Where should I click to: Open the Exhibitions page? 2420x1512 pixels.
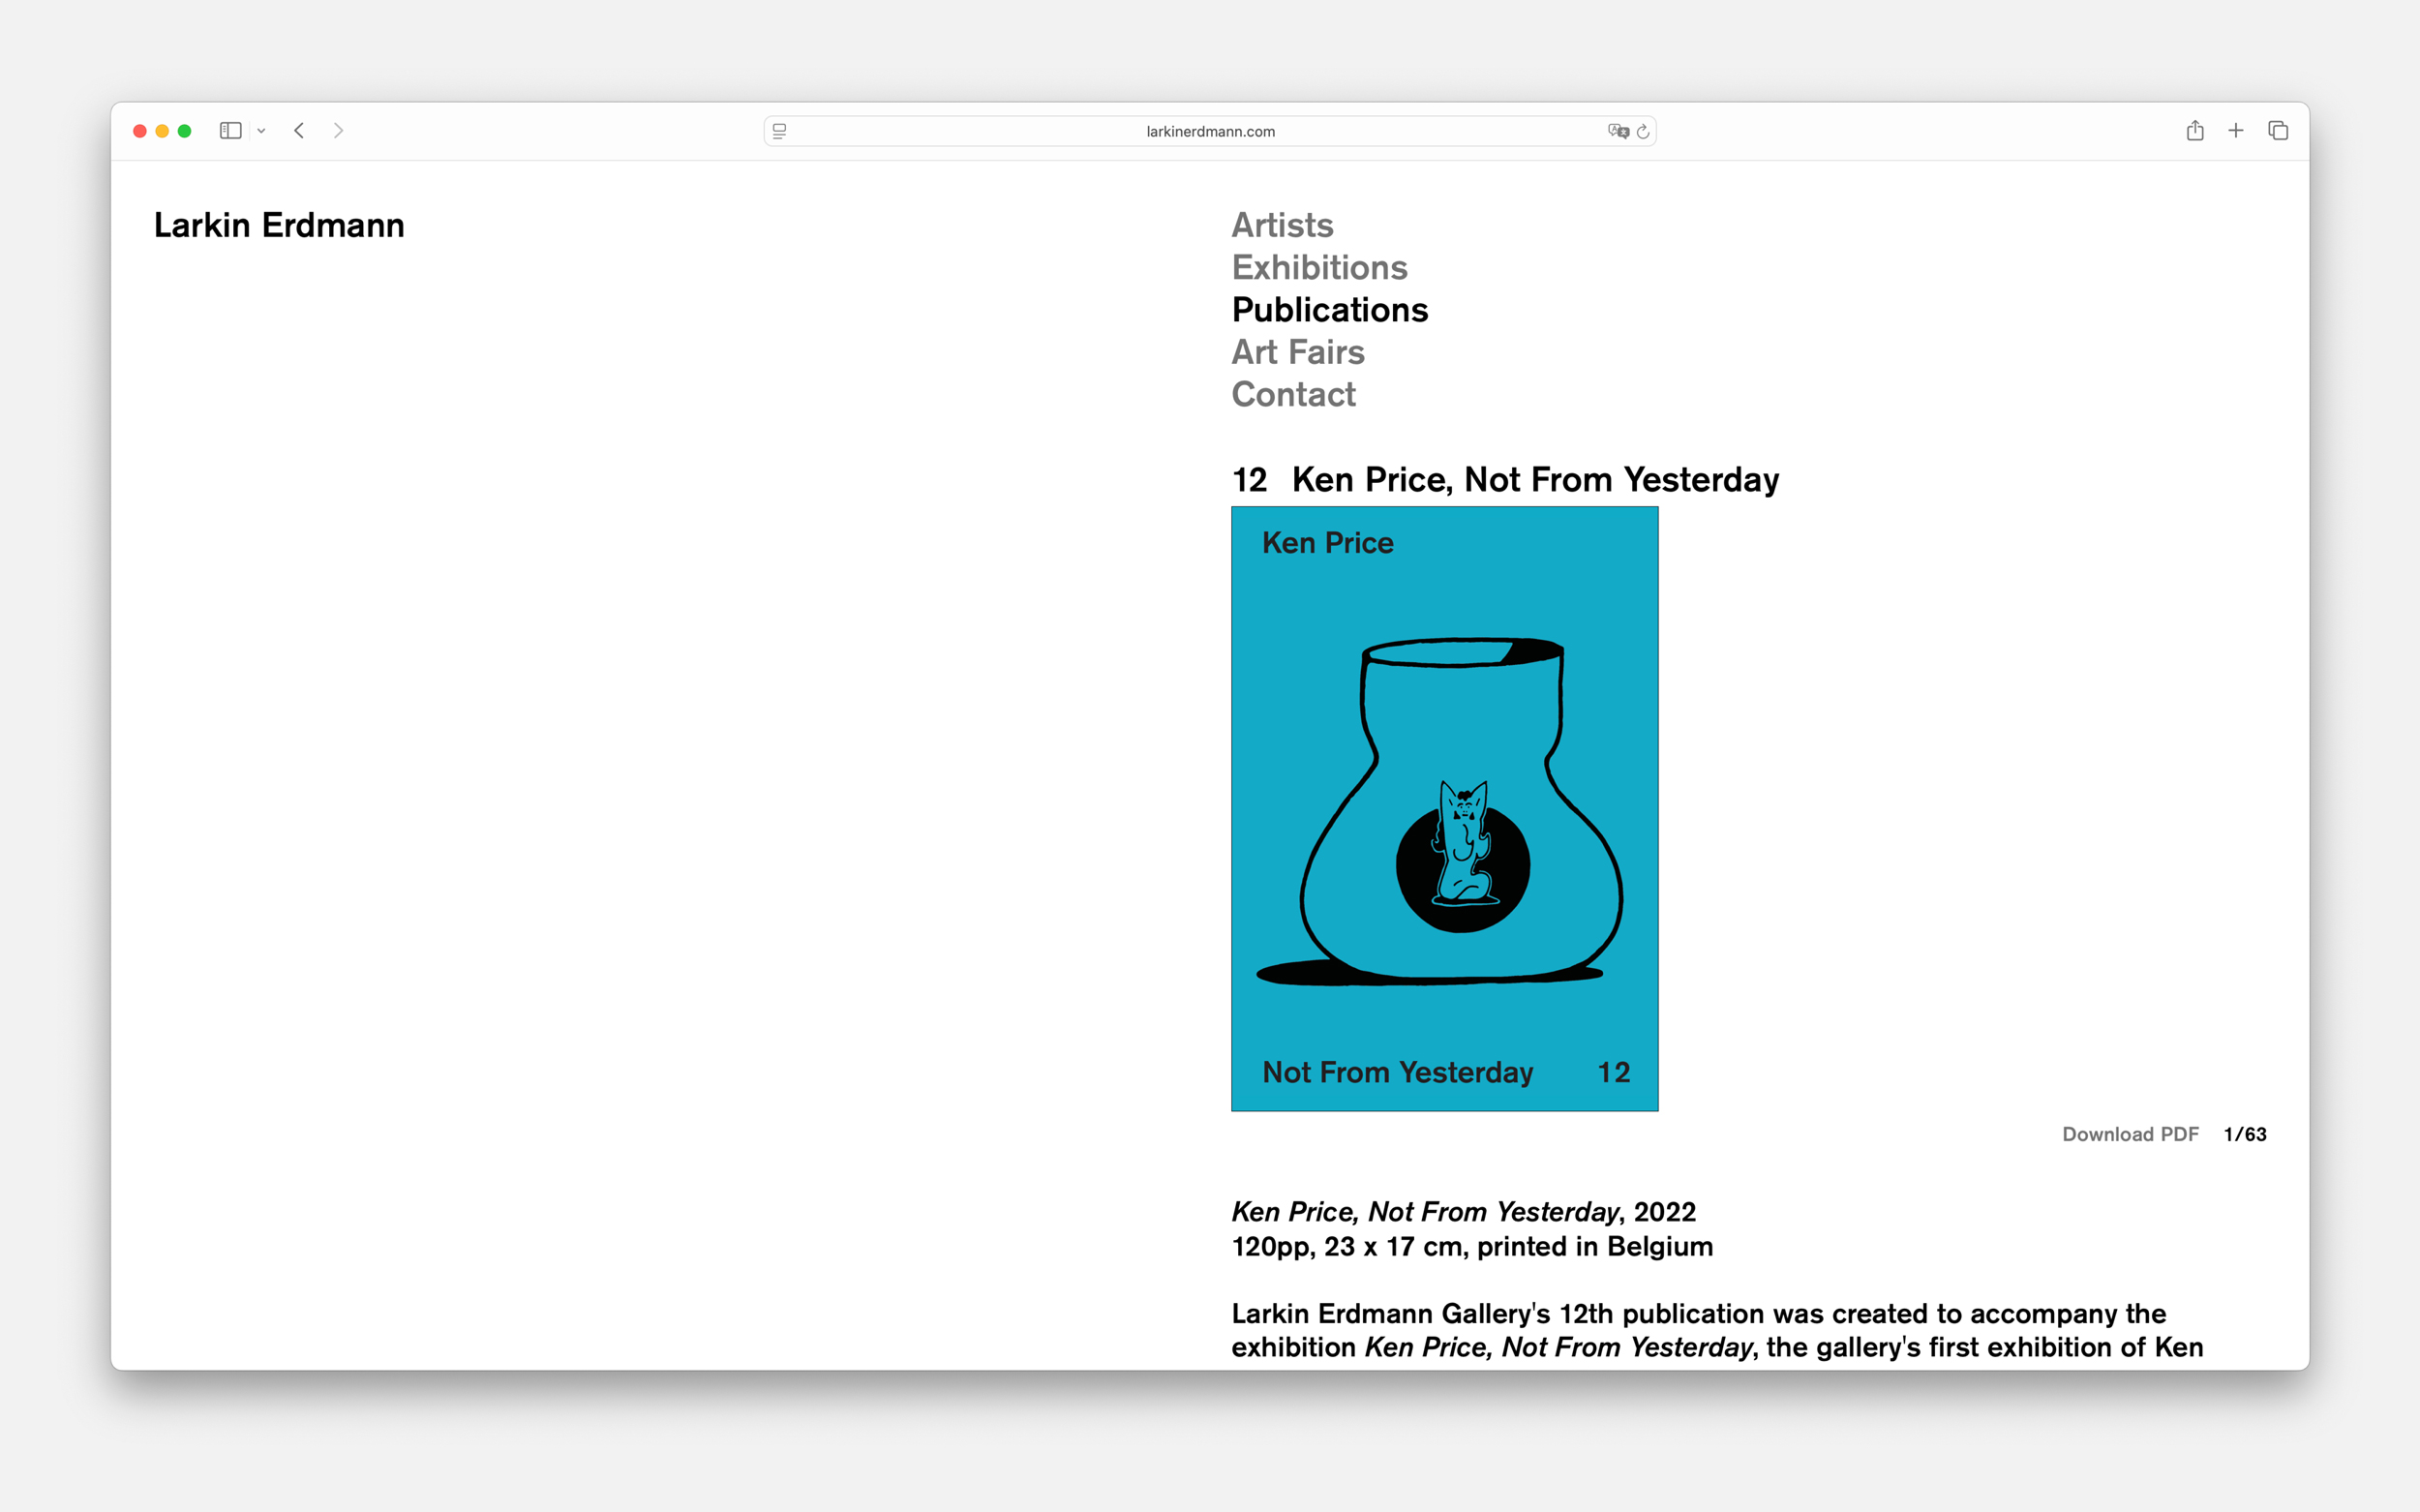[x=1319, y=268]
